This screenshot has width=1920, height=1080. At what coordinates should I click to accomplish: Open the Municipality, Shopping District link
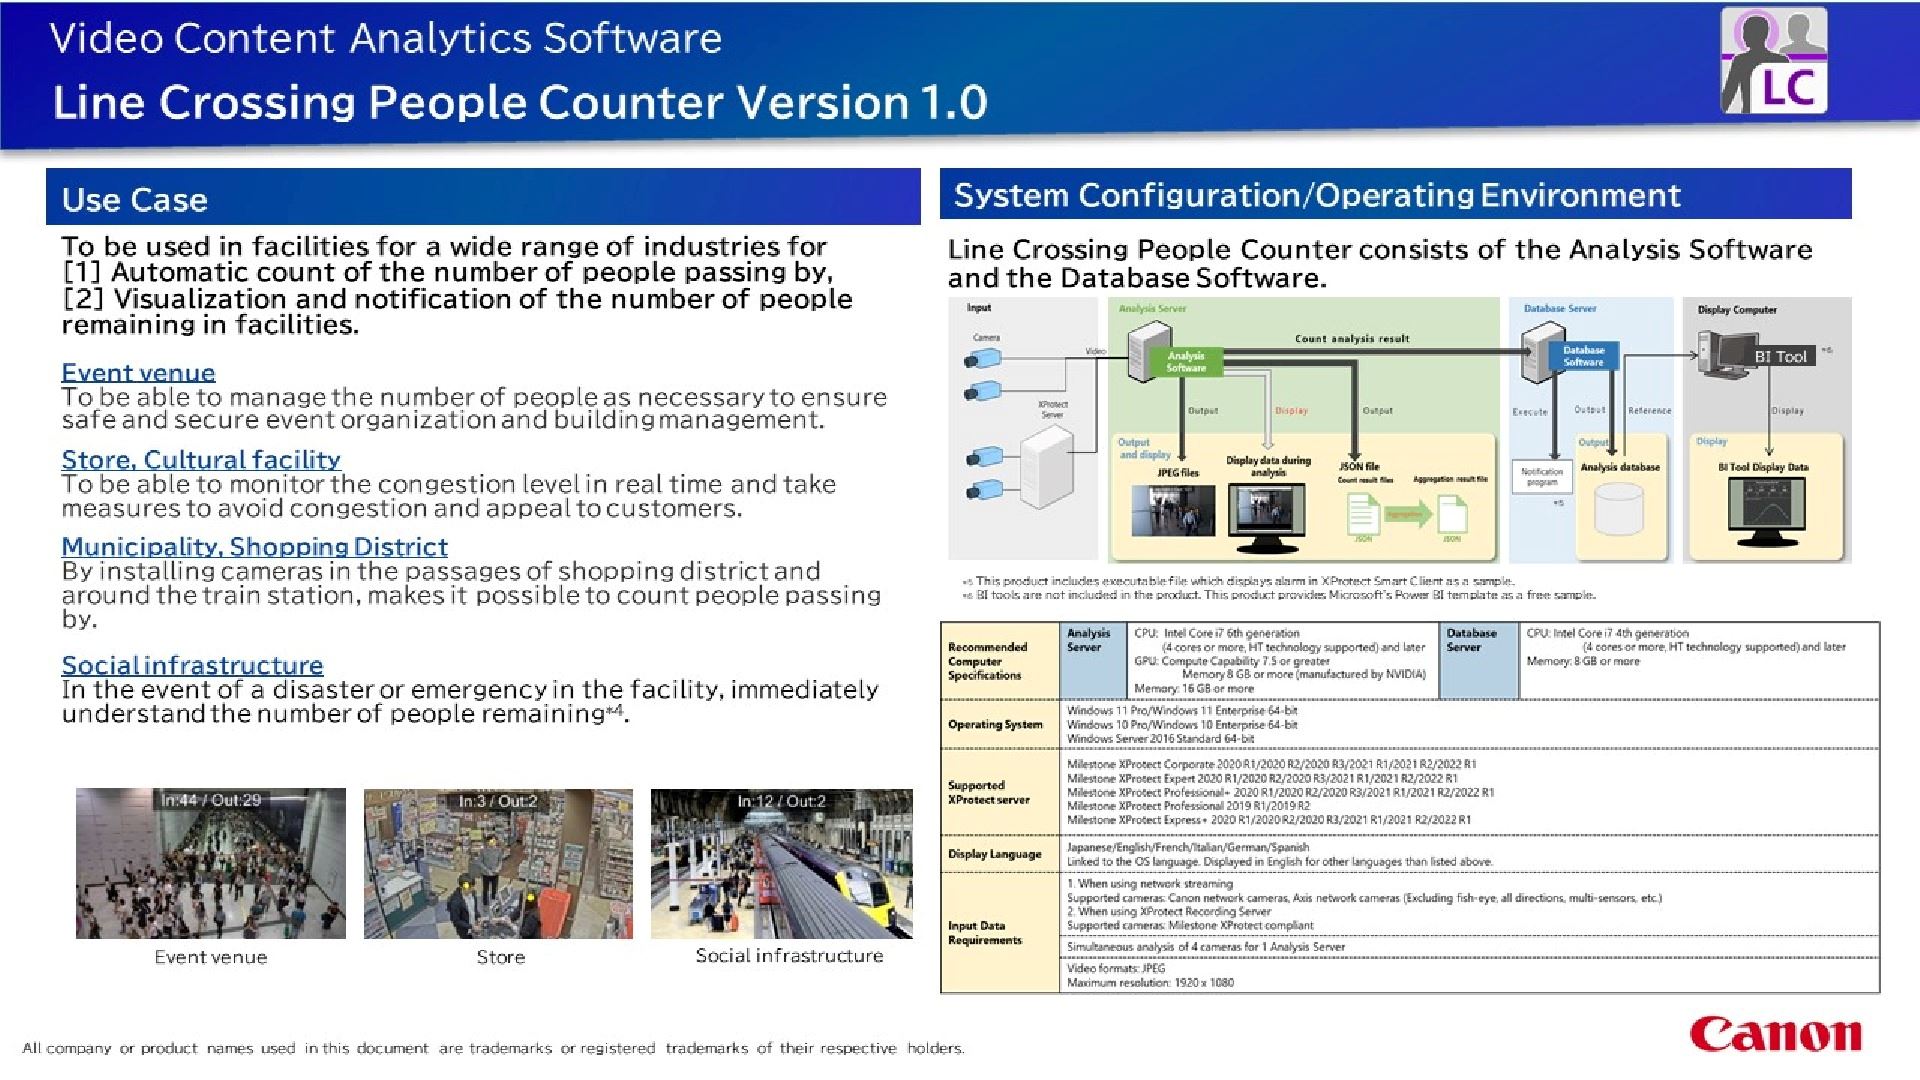[254, 547]
